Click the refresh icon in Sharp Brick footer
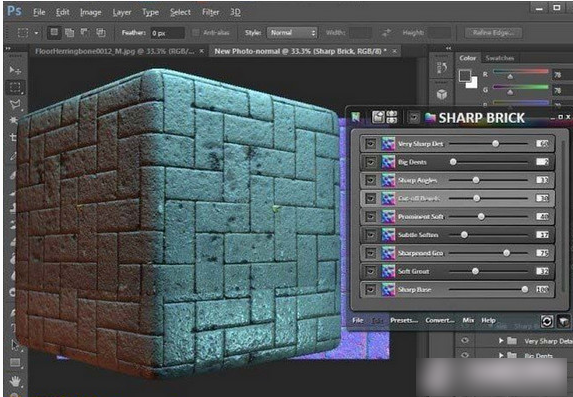This screenshot has height=397, width=573. coord(547,321)
